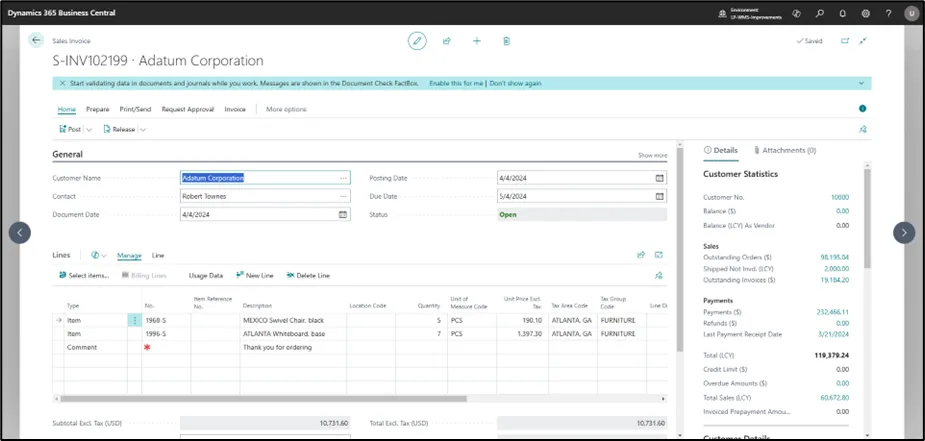Click the trash delete icon
The image size is (925, 441).
(x=506, y=41)
